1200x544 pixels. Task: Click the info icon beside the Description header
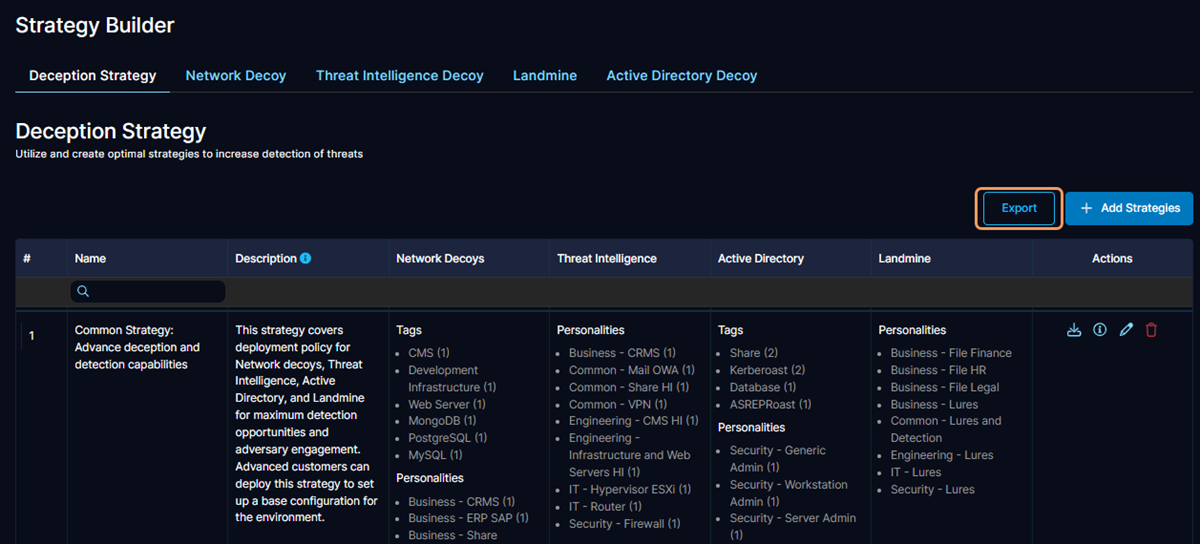coord(306,258)
